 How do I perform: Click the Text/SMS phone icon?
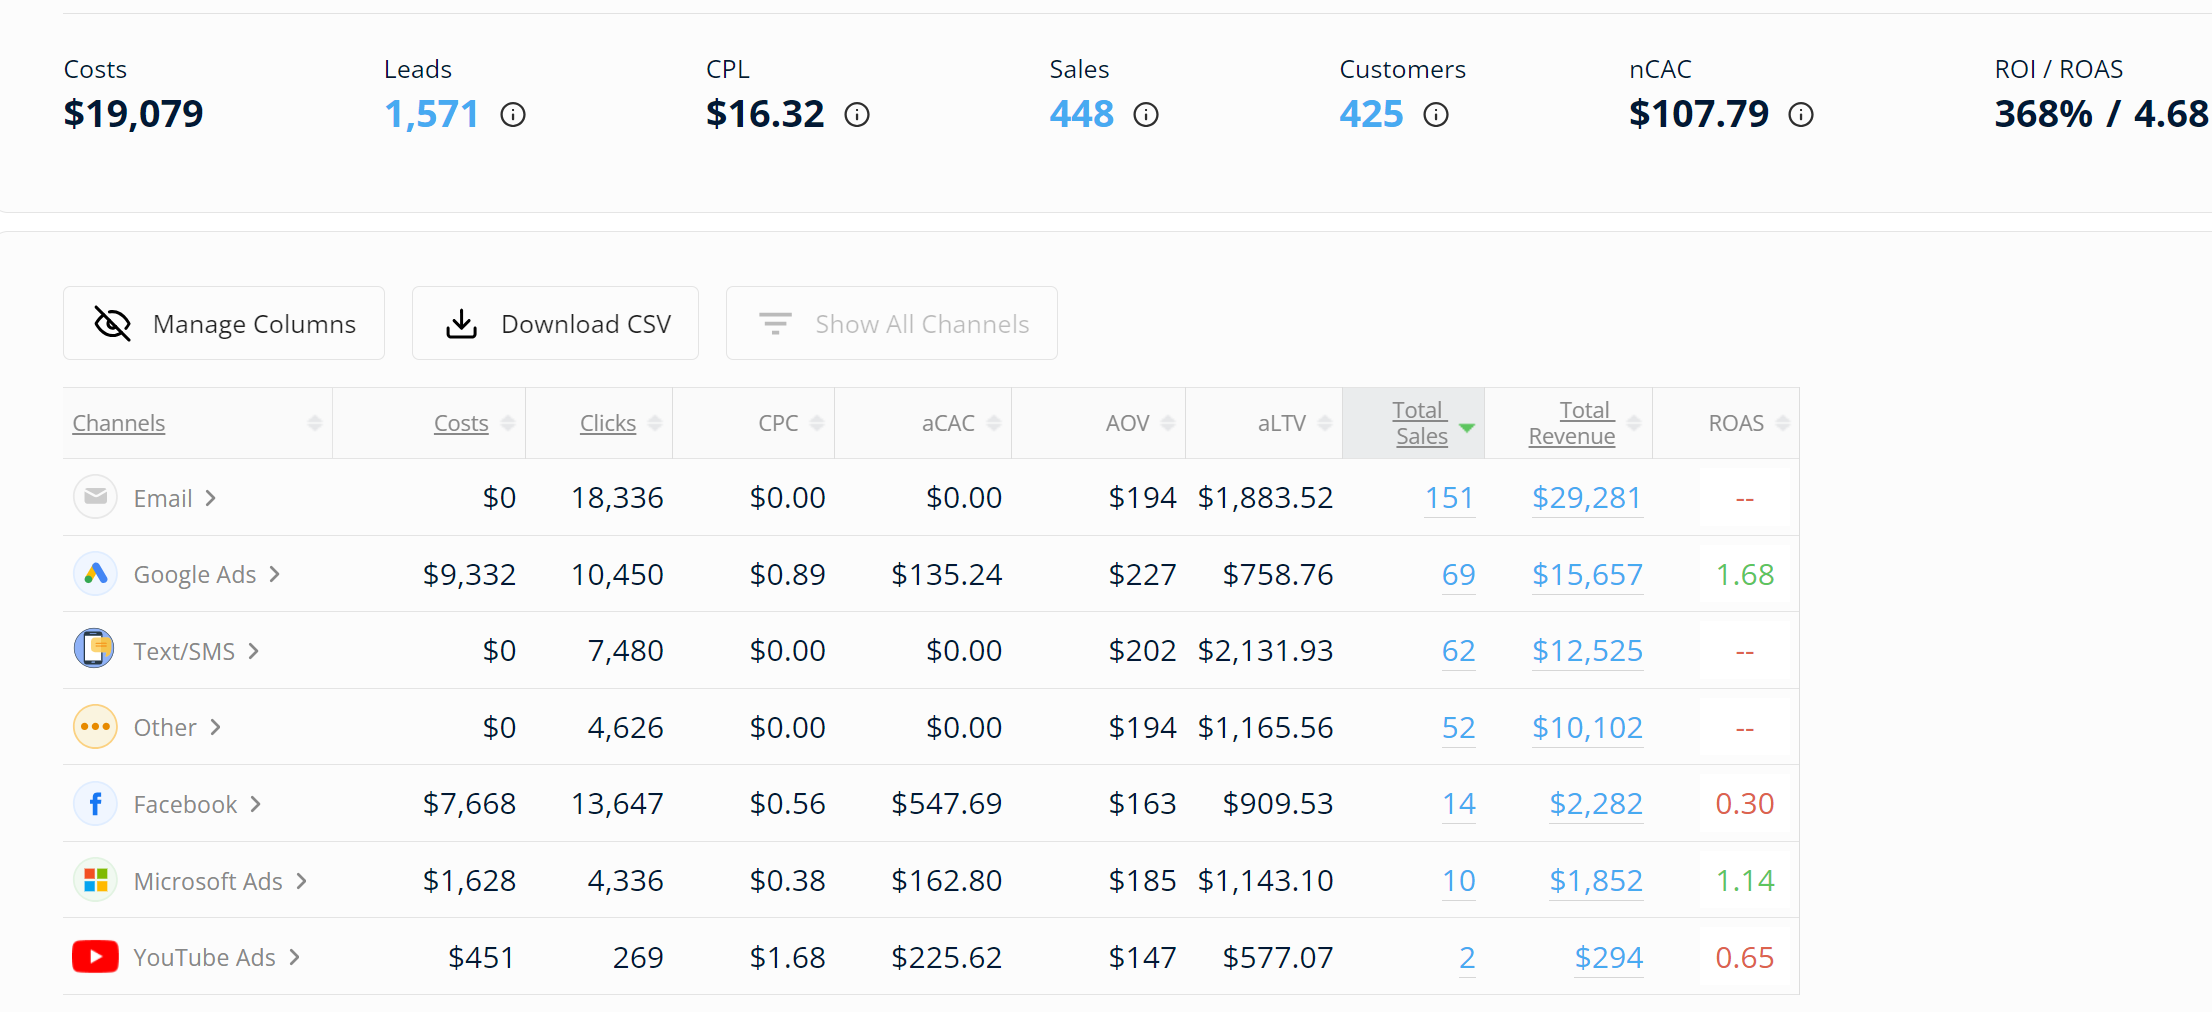95,648
